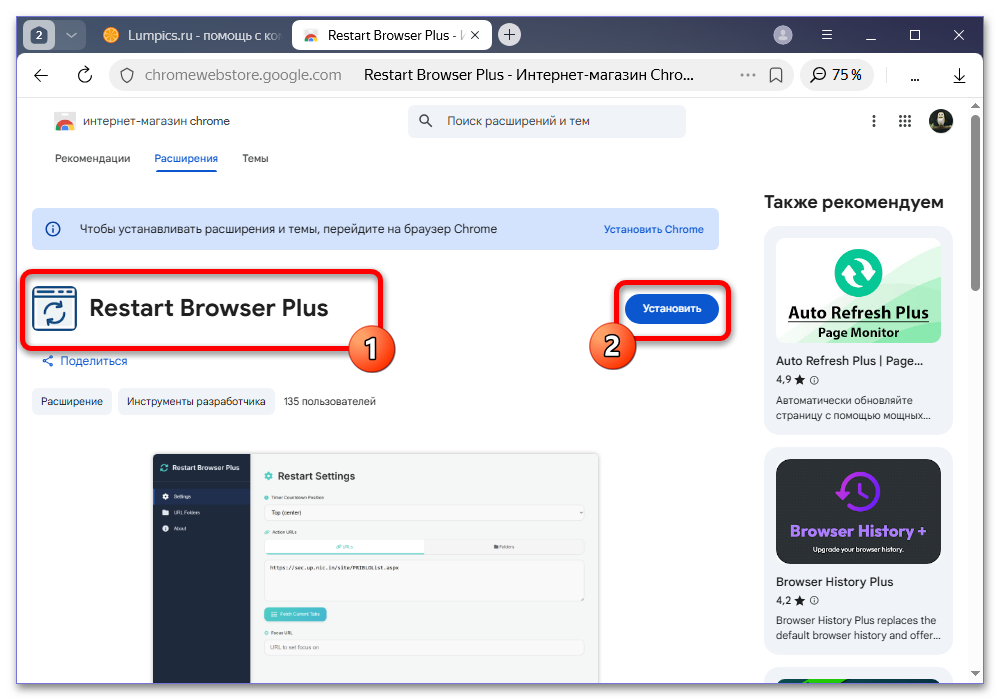
Task: Open the tab counter showing 2
Action: pos(39,35)
